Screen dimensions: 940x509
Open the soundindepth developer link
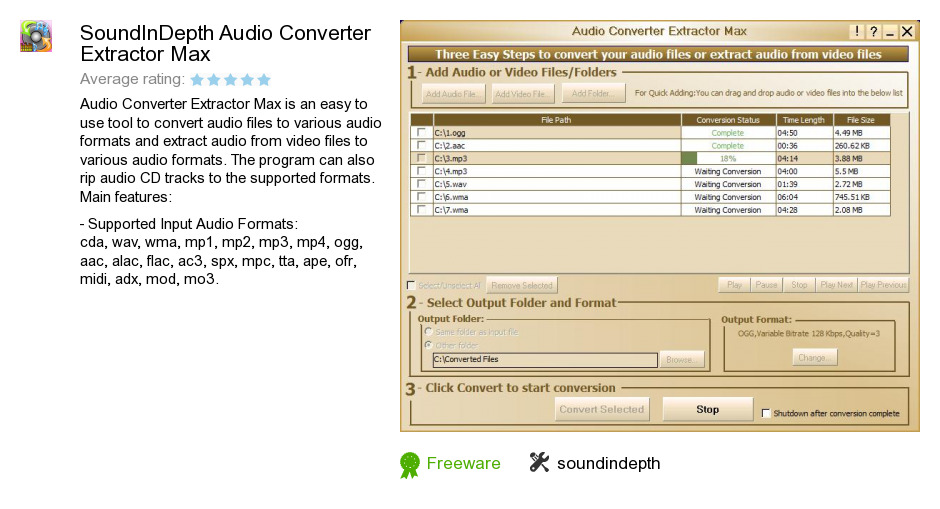608,463
